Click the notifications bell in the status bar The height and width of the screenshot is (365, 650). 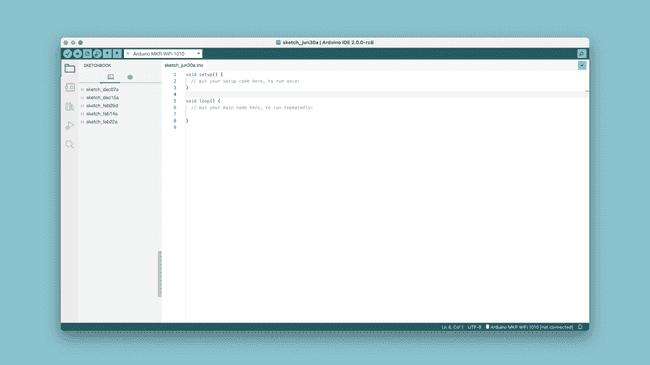tap(580, 327)
